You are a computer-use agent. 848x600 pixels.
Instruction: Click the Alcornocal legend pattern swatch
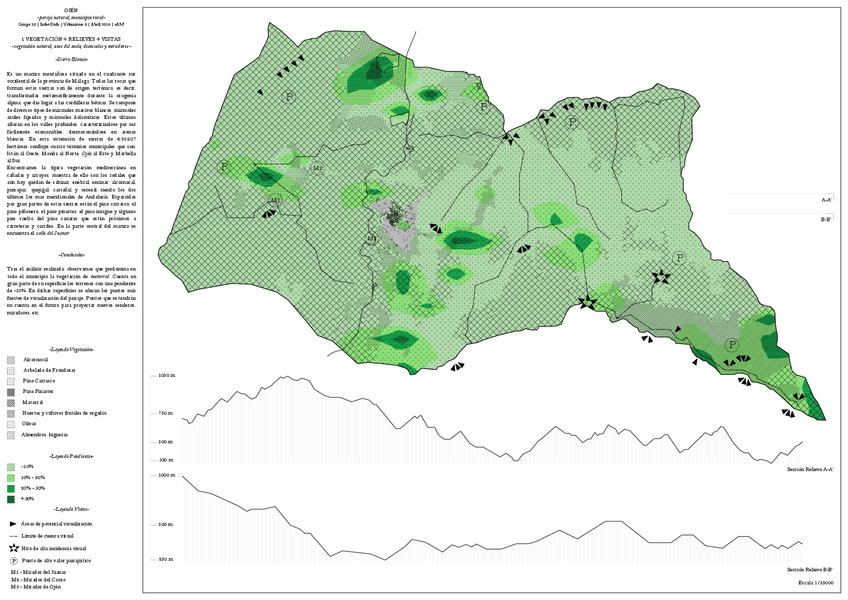[10, 359]
